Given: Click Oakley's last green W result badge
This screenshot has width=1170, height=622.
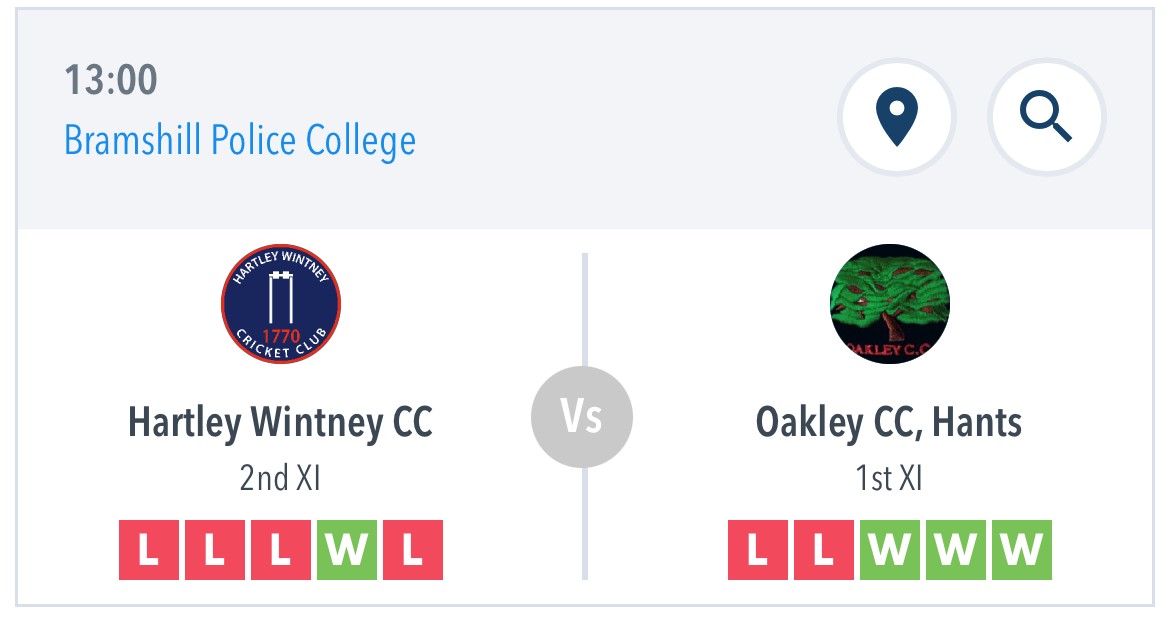Looking at the screenshot, I should coord(1022,550).
